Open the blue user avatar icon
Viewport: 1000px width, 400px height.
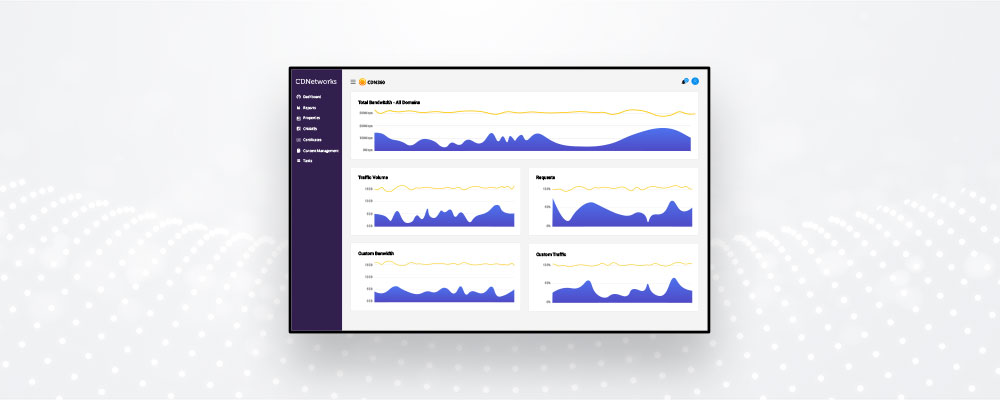[x=695, y=81]
